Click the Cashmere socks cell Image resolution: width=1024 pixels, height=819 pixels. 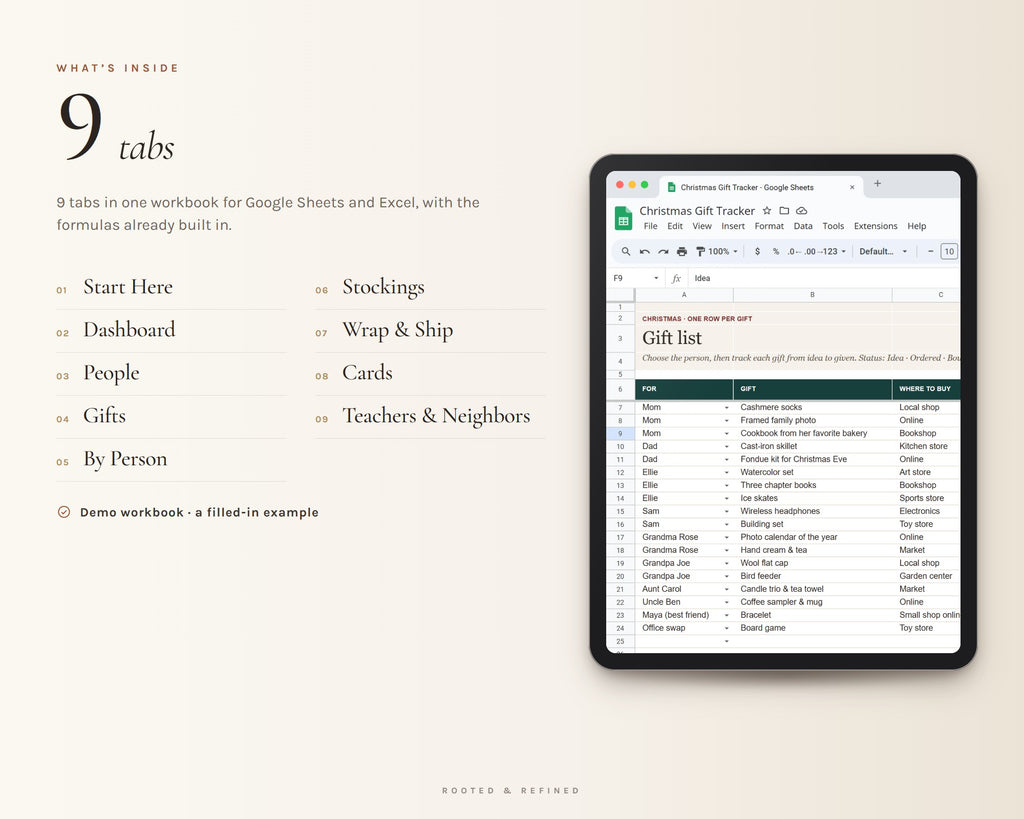tap(812, 408)
